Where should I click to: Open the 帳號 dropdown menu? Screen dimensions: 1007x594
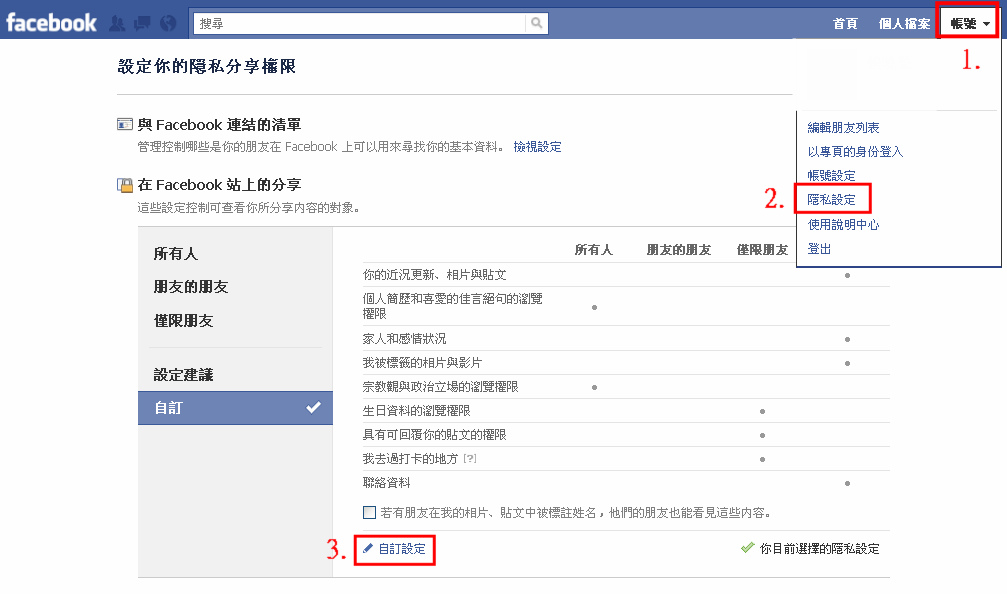(x=969, y=23)
